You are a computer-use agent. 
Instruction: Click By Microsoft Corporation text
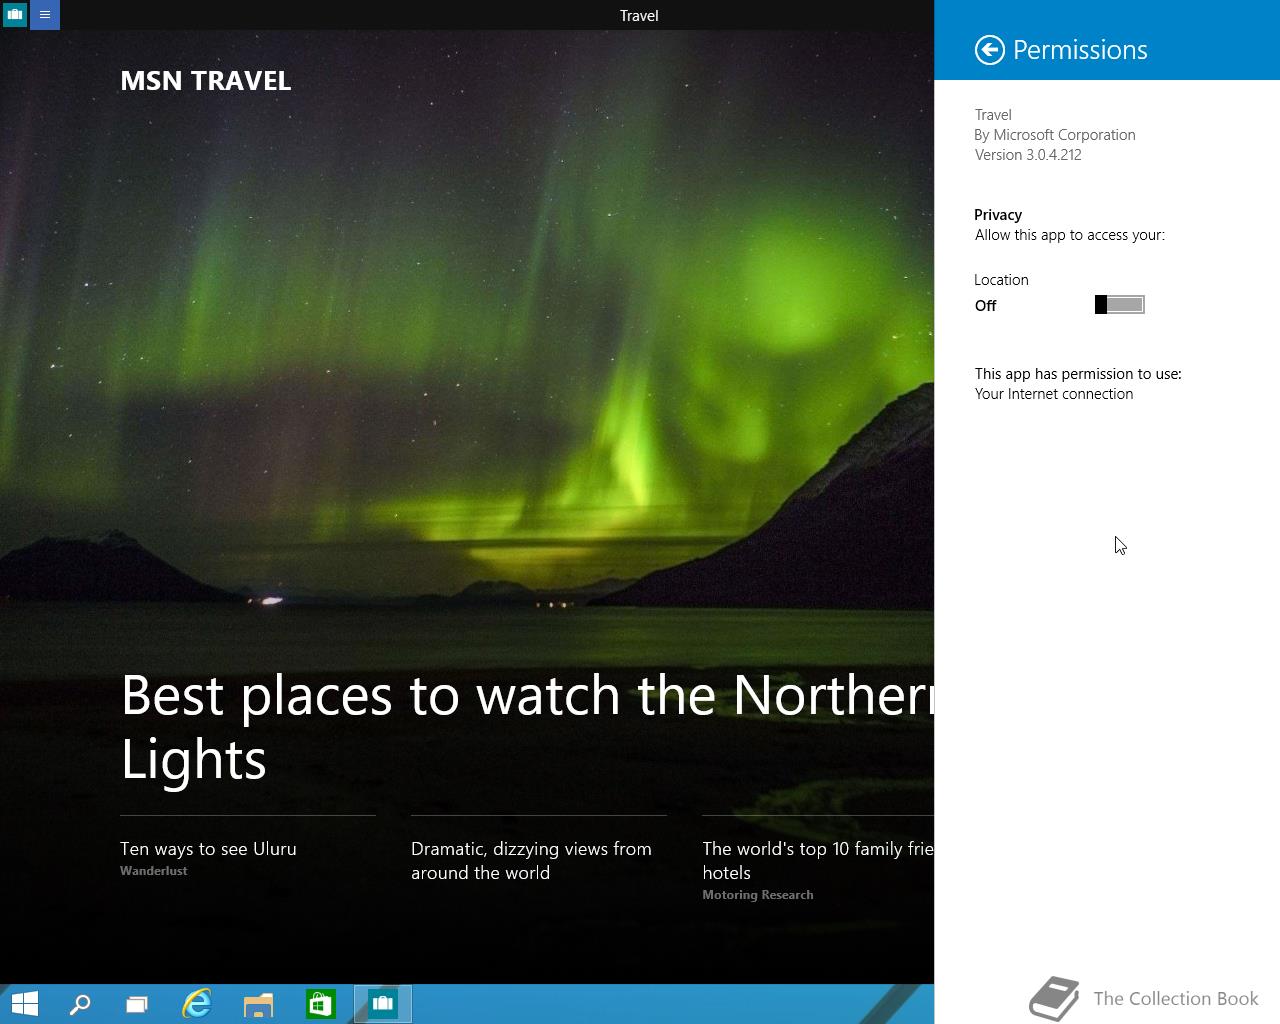(1055, 135)
